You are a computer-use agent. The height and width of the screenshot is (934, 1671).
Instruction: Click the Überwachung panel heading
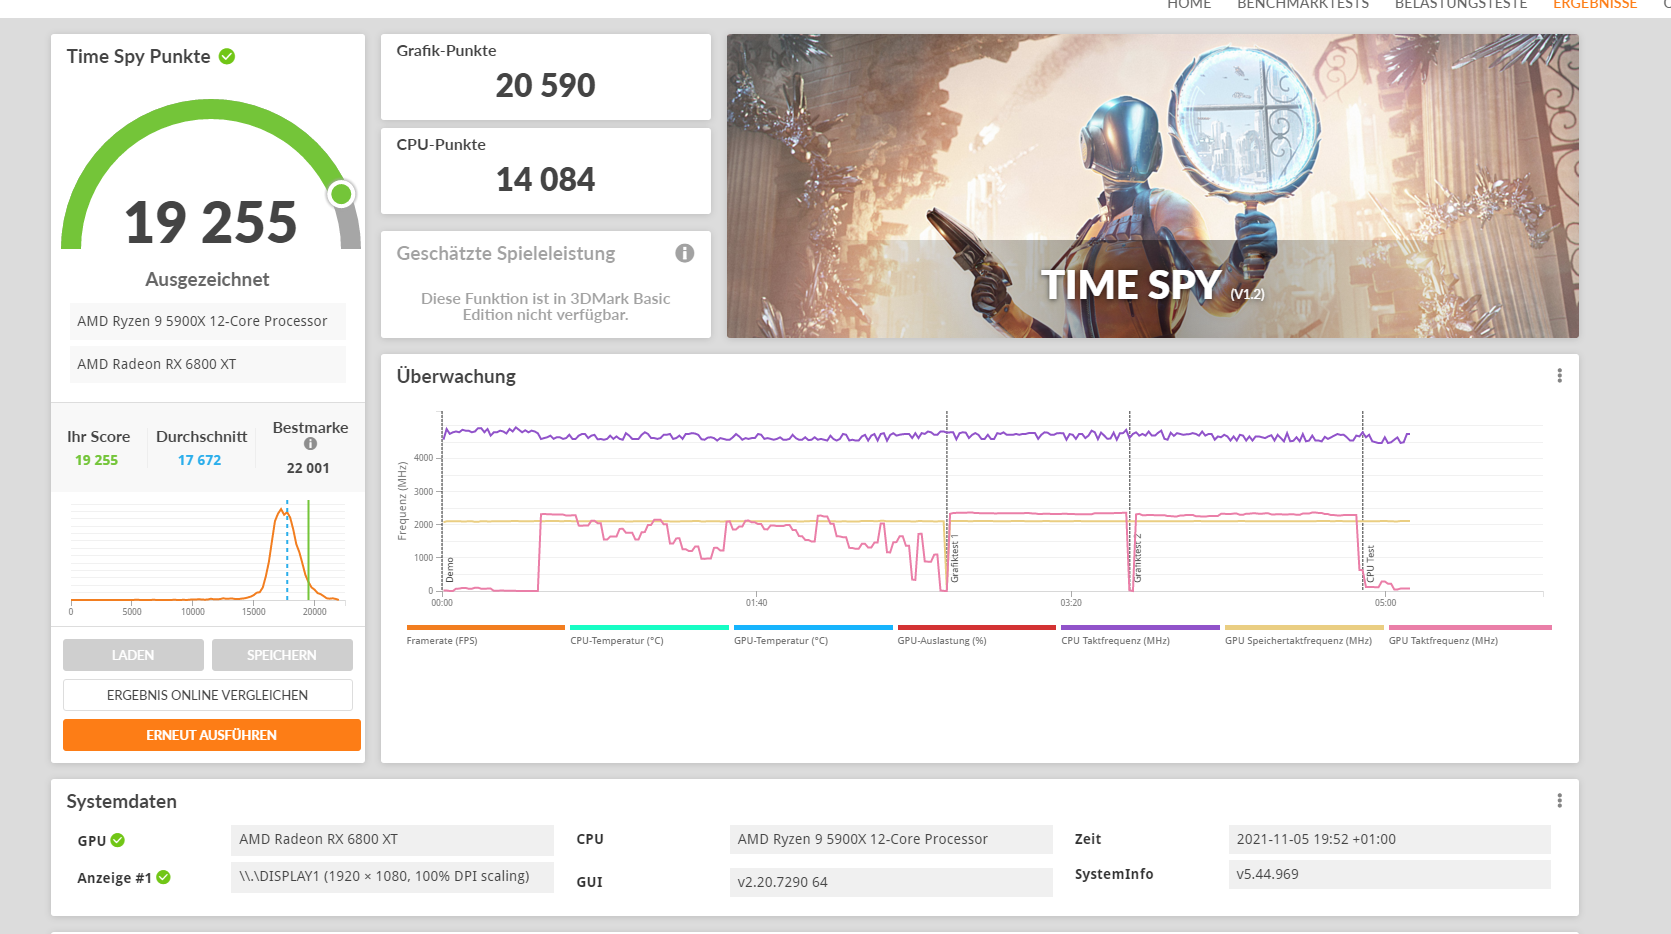coord(456,376)
